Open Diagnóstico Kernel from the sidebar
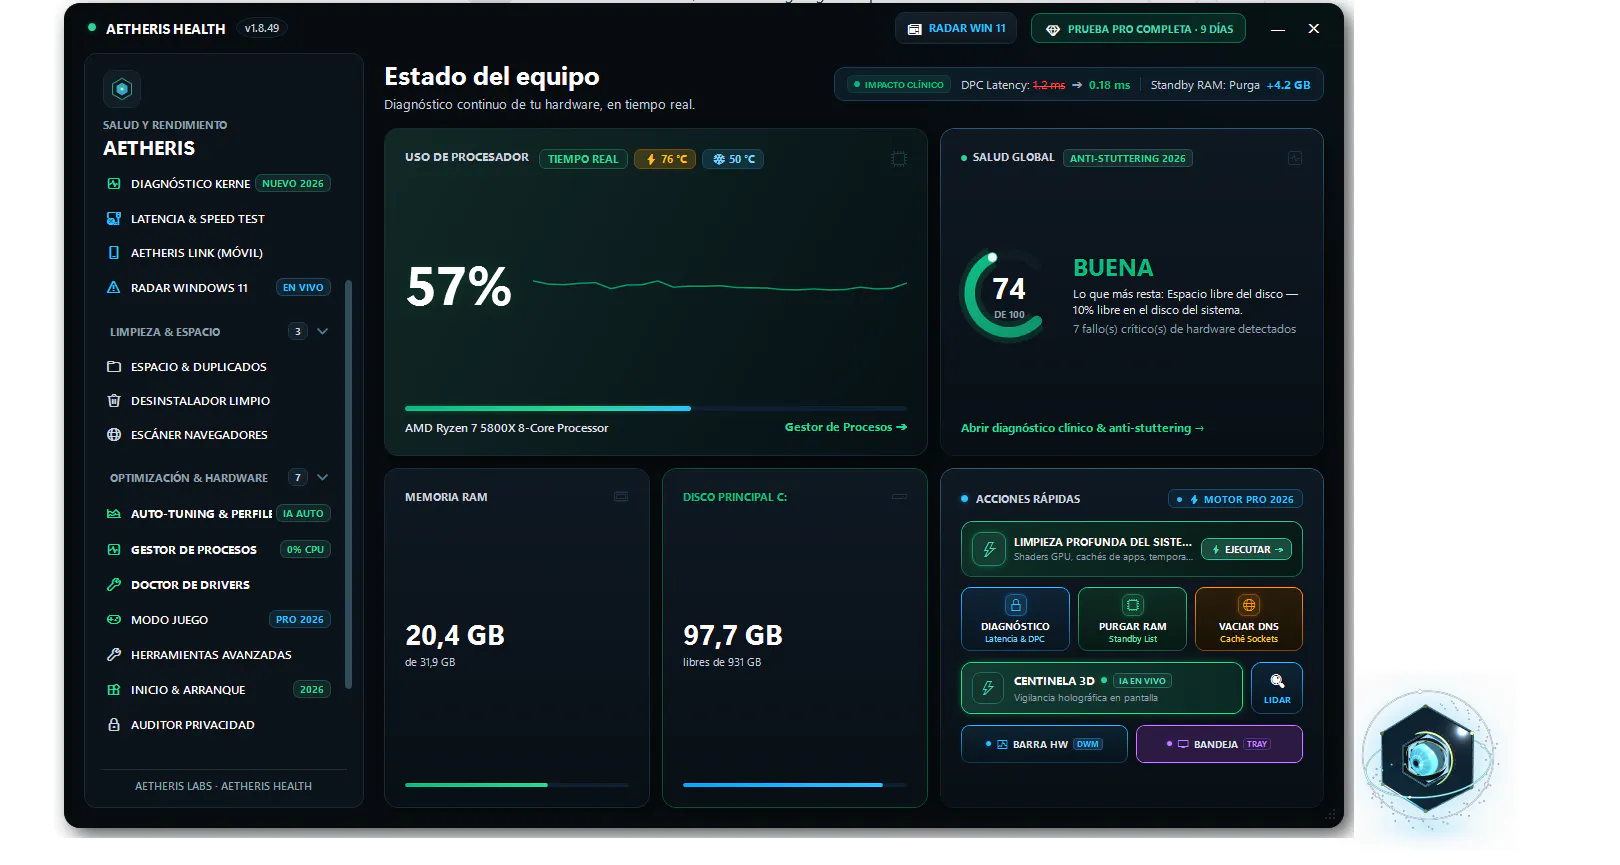 pyautogui.click(x=218, y=184)
